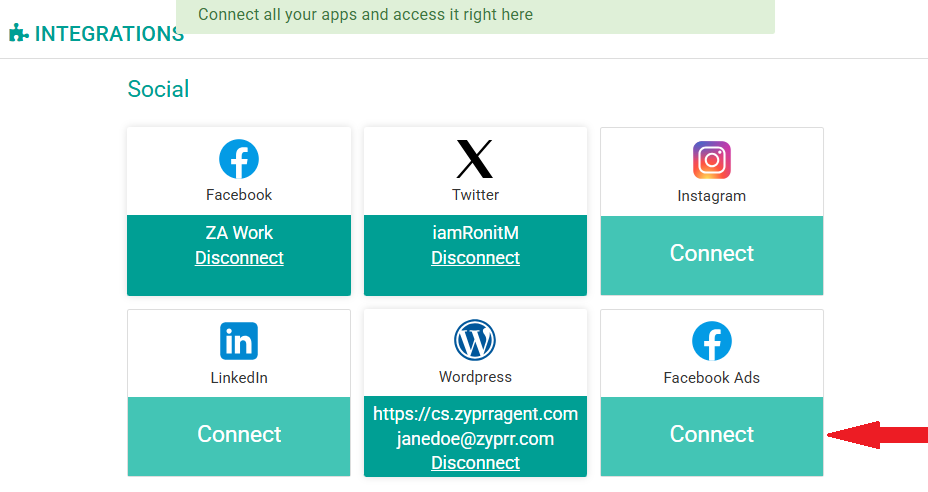The image size is (928, 492).
Task: Click the Facebook Ads logo icon
Action: (x=711, y=341)
